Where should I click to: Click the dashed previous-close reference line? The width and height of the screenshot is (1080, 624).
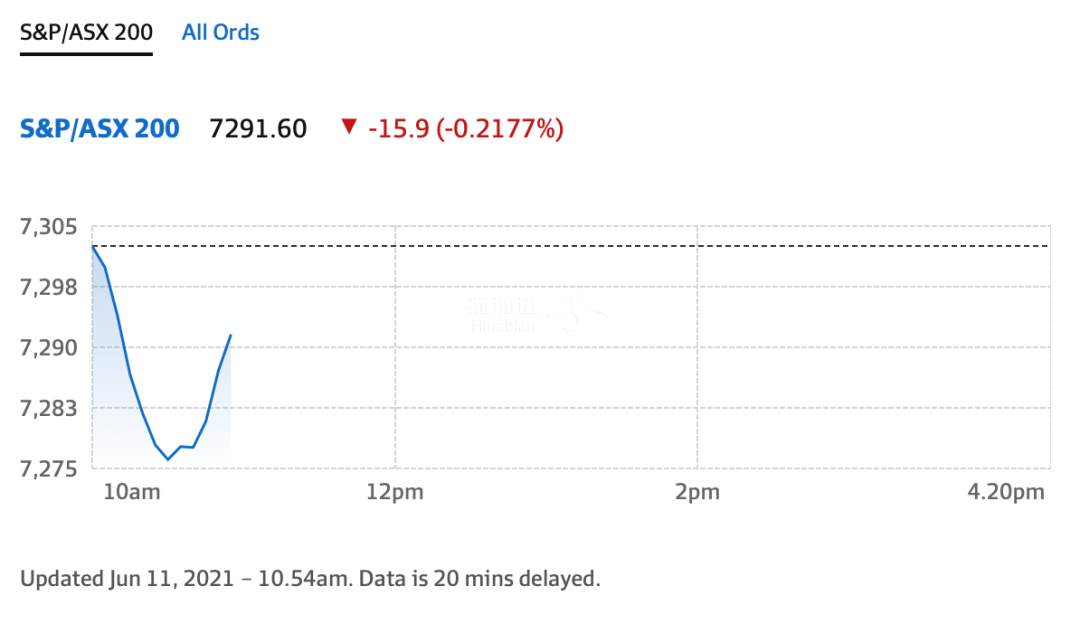(571, 246)
